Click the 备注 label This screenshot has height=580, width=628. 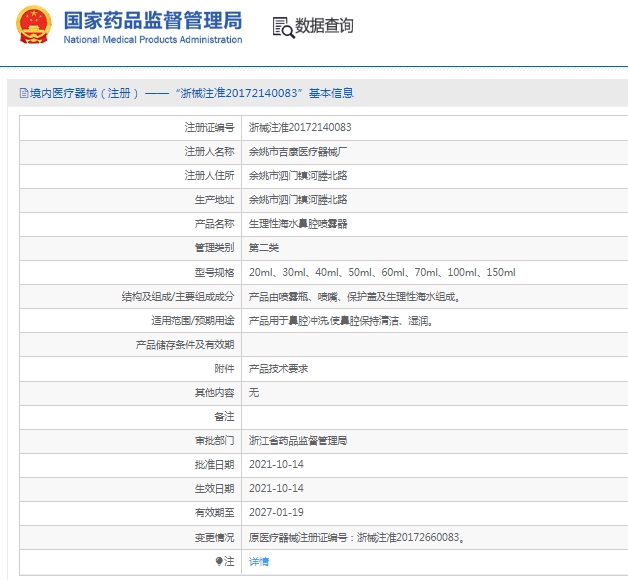pos(224,417)
